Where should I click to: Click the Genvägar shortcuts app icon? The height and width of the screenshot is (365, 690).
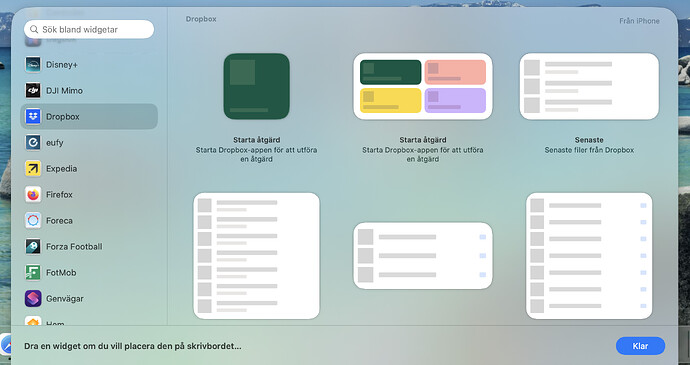pyautogui.click(x=33, y=299)
